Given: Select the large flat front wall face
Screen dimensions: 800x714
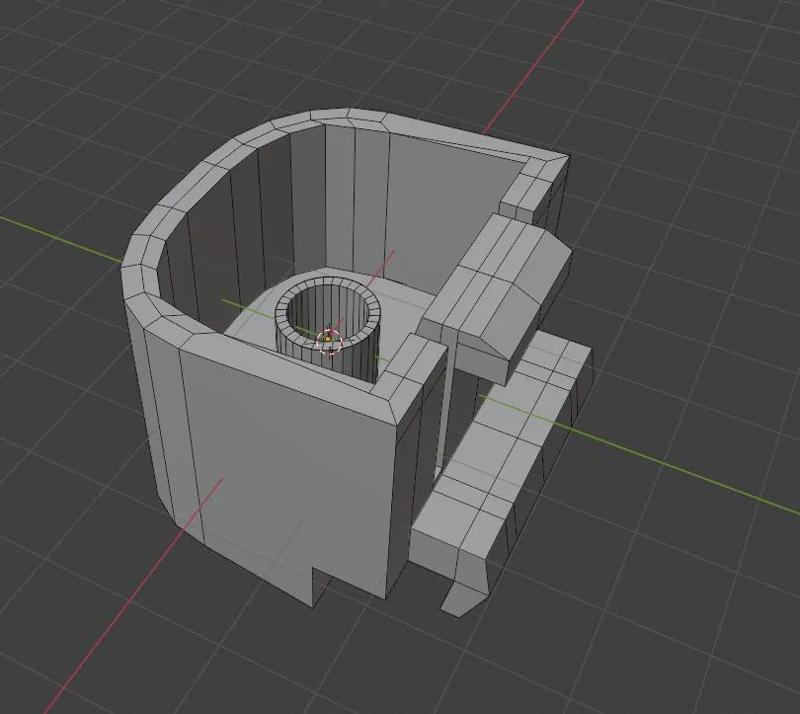Looking at the screenshot, I should [290, 477].
